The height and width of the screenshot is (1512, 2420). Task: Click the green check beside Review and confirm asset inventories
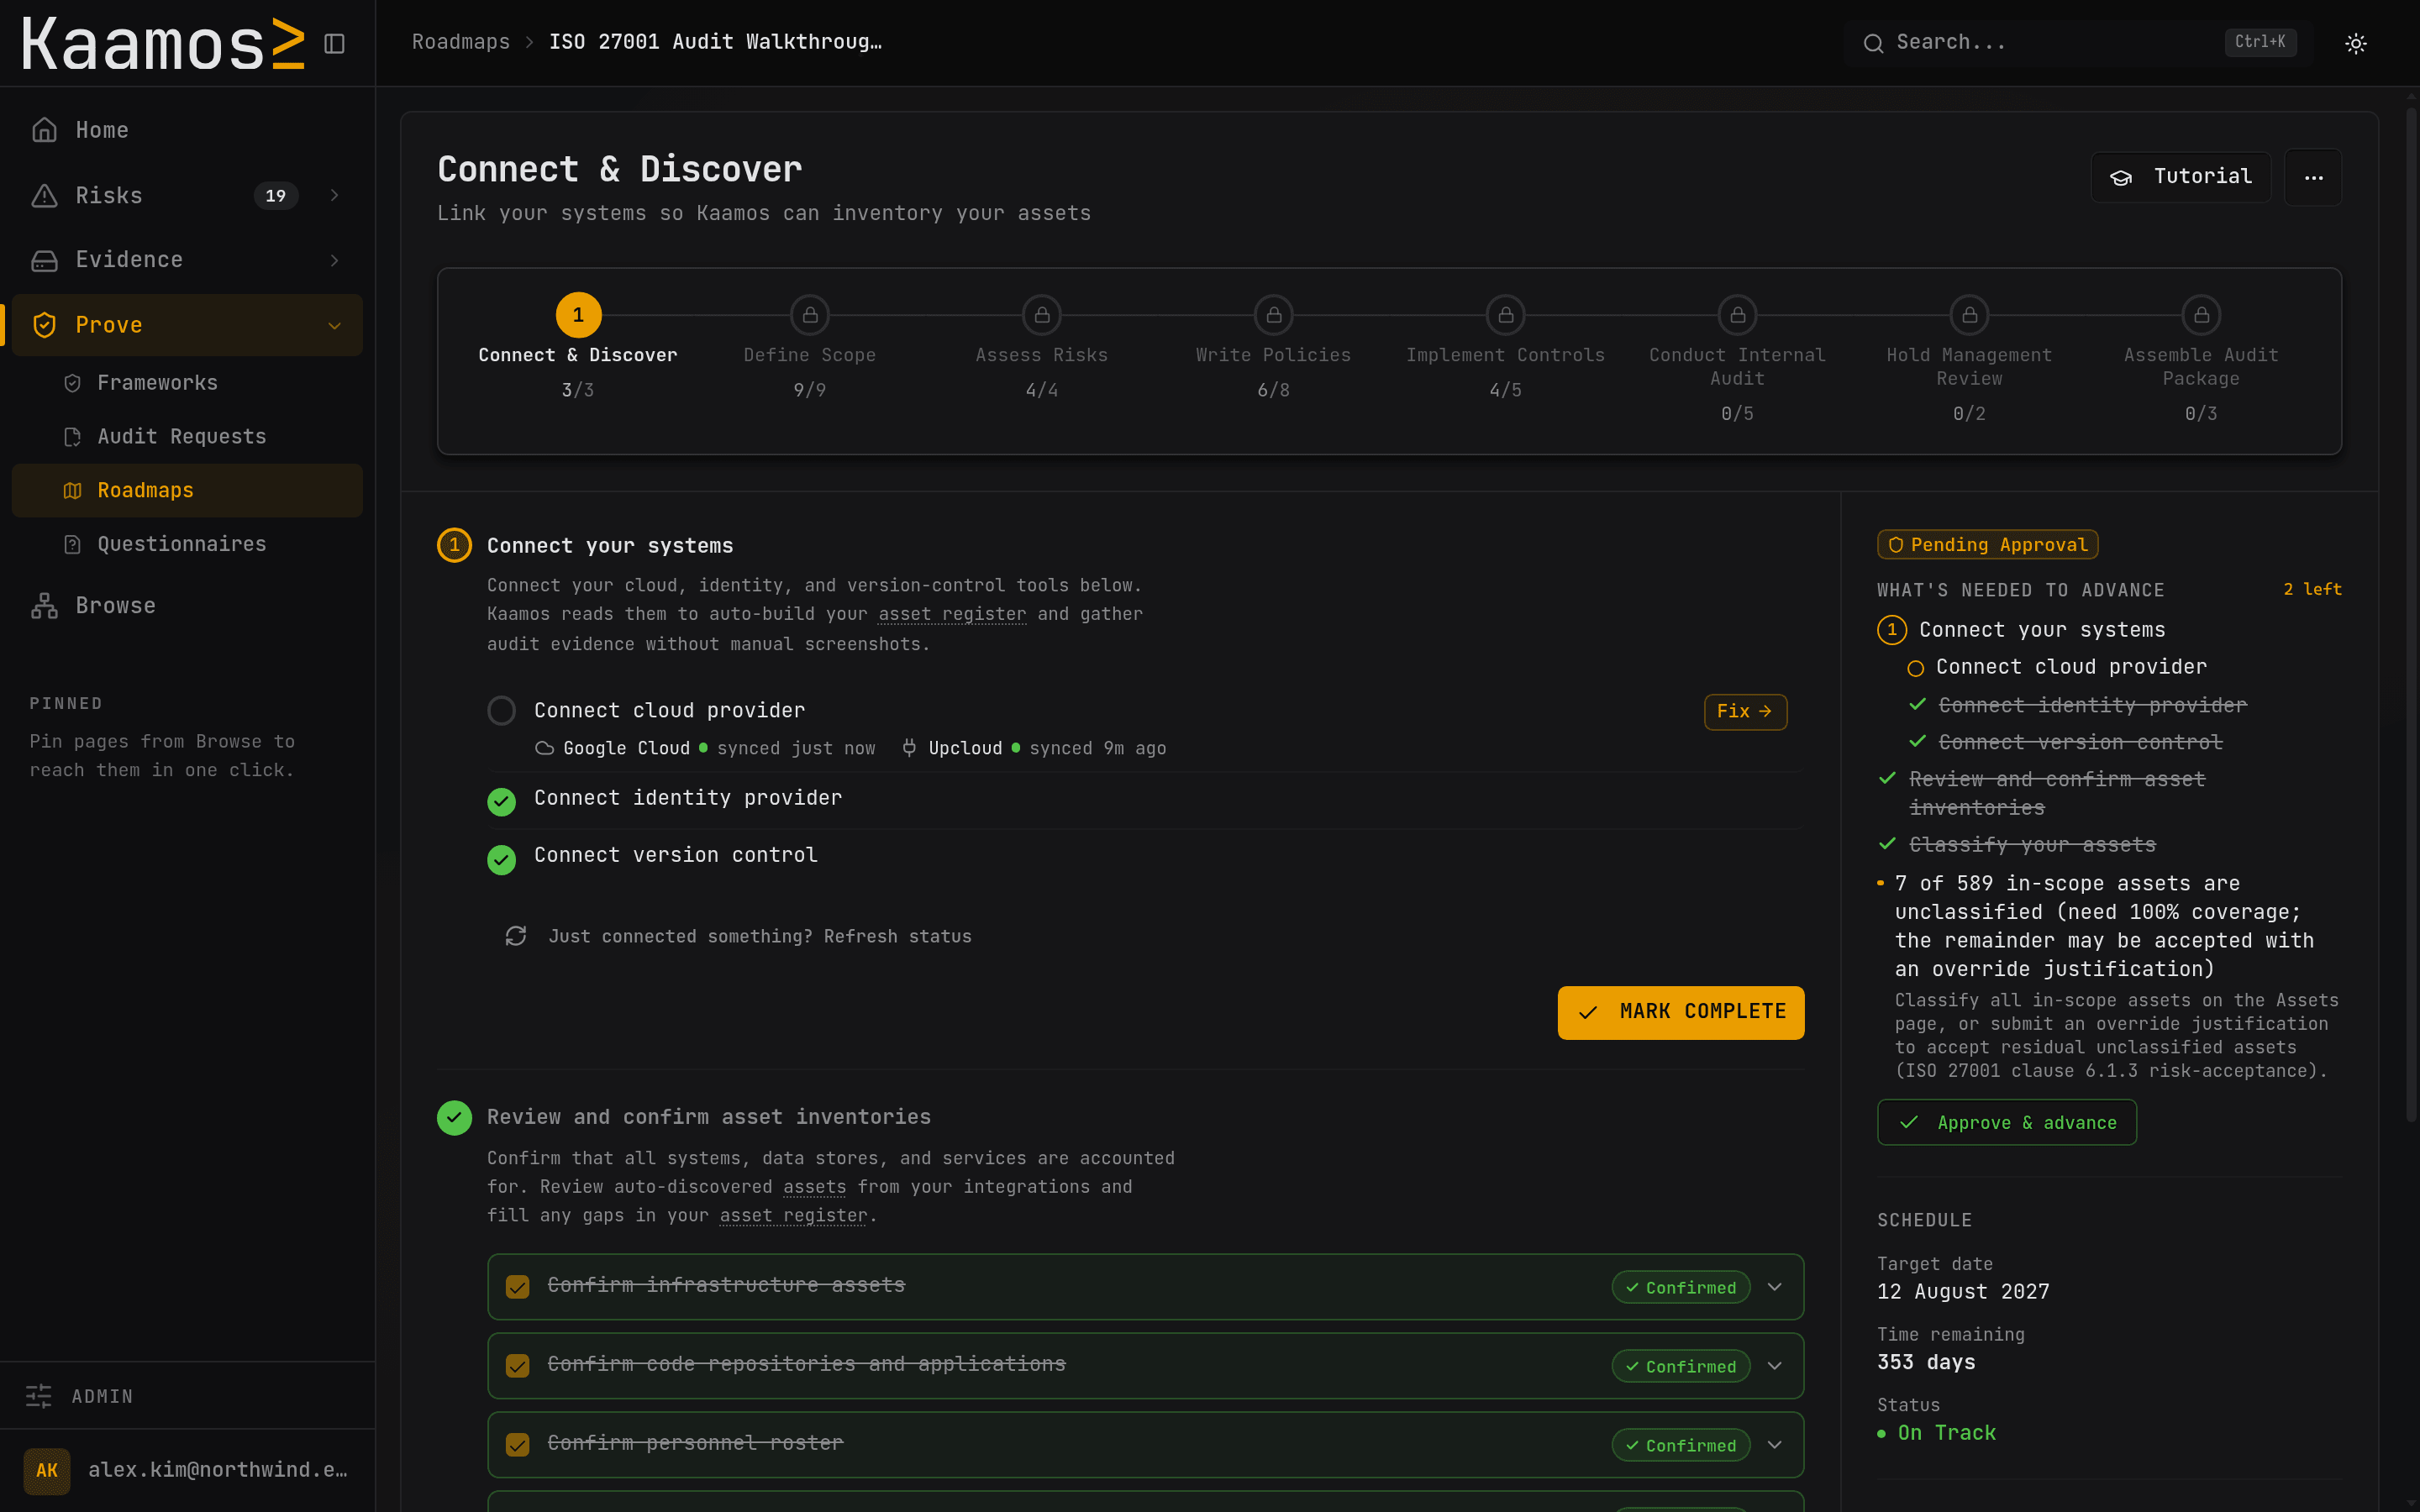click(455, 1118)
